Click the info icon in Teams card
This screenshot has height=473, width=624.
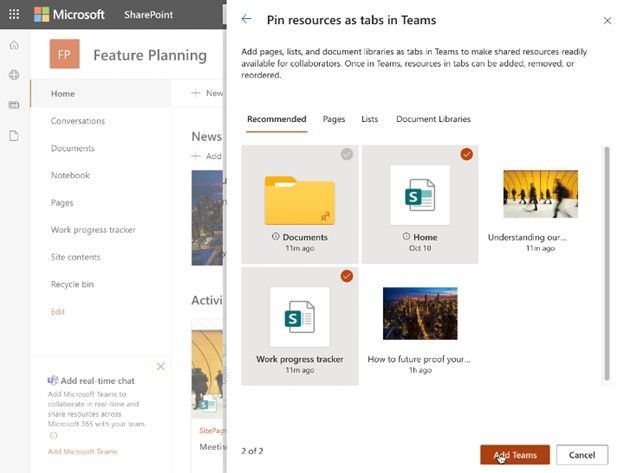[53, 436]
